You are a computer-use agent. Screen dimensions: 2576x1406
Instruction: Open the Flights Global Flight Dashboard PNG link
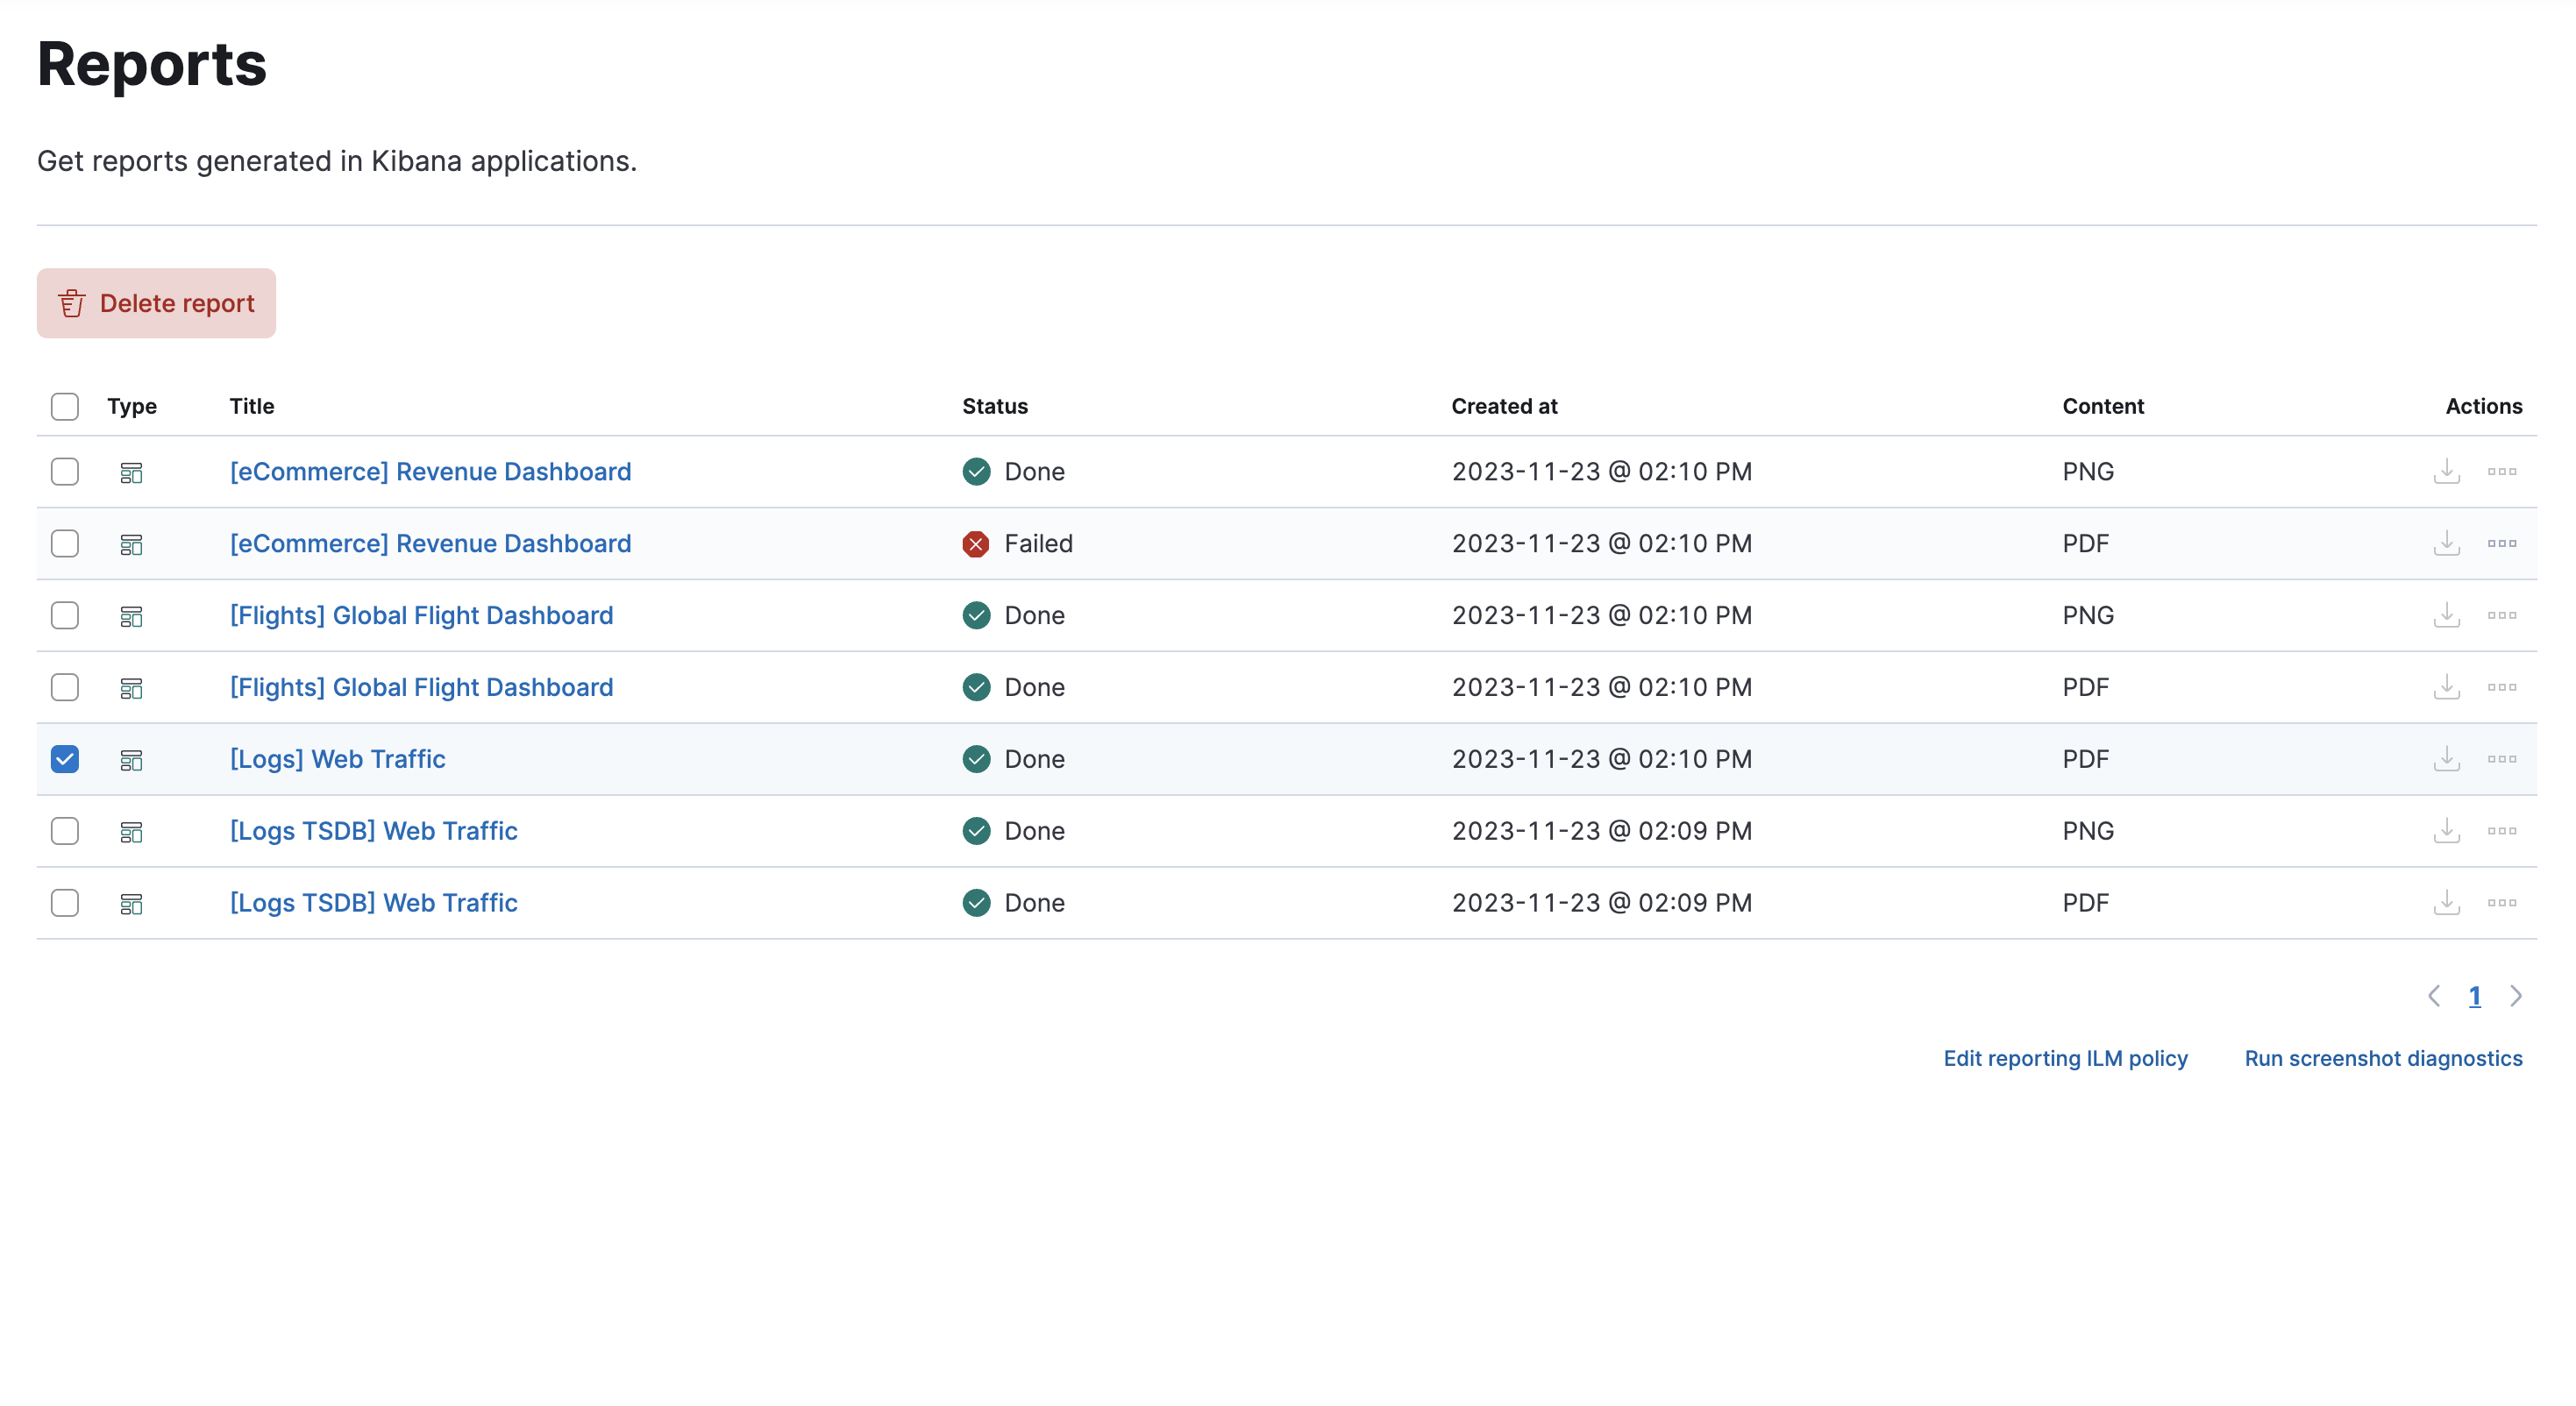(421, 615)
